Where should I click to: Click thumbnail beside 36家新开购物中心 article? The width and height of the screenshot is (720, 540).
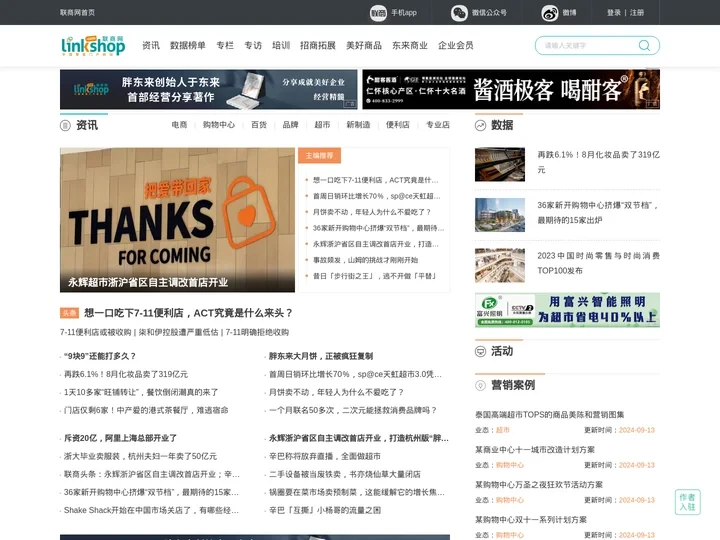coord(500,215)
